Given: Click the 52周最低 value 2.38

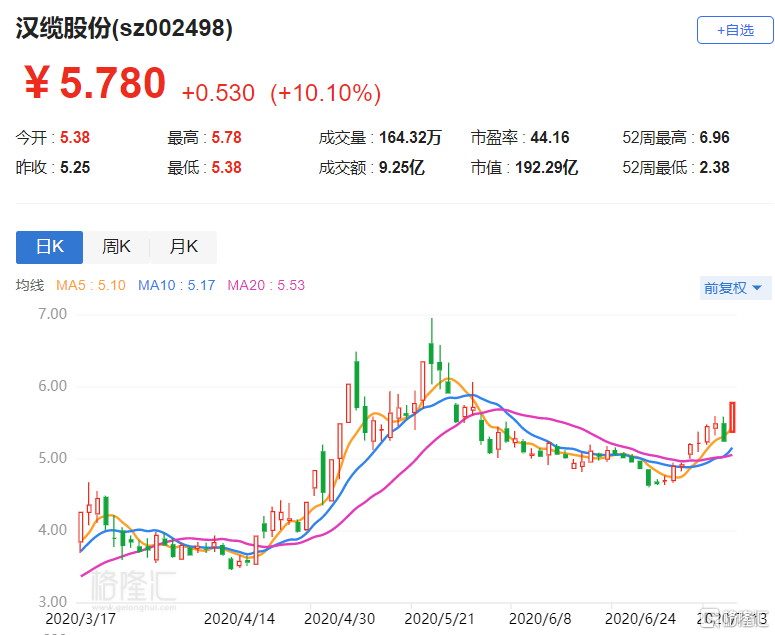Looking at the screenshot, I should 714,168.
